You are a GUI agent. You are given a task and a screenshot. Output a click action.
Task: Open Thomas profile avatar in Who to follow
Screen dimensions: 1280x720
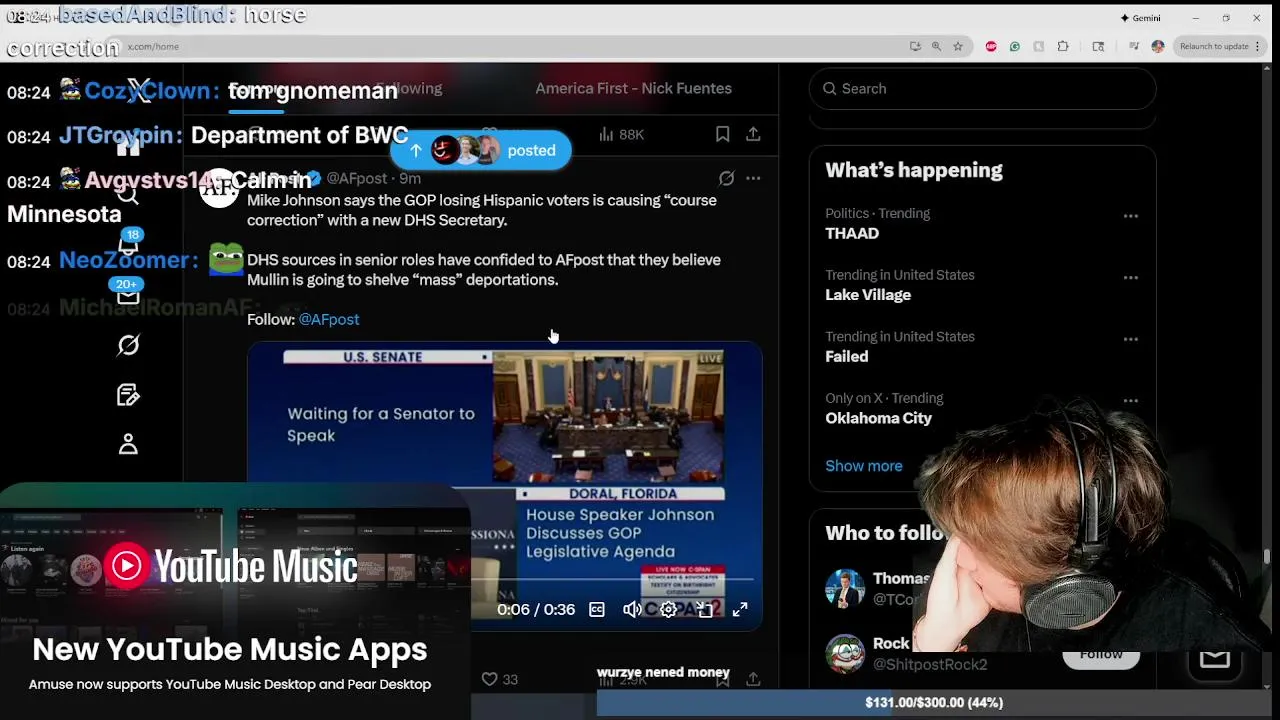pos(845,588)
